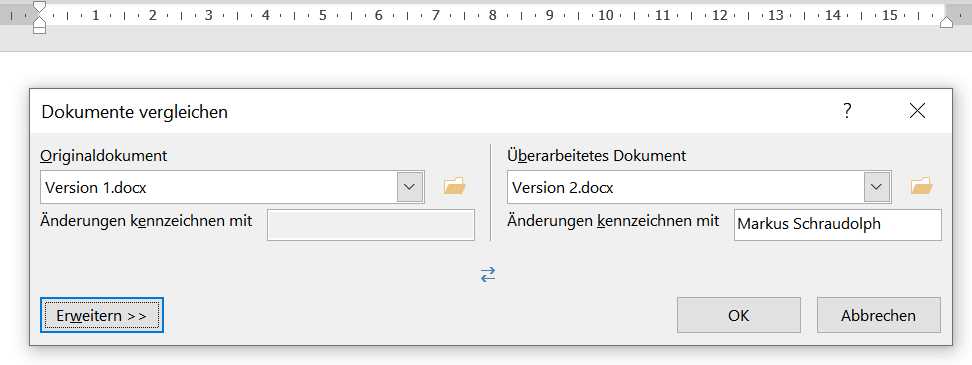Image resolution: width=972 pixels, height=365 pixels.
Task: Click the empty original label-changes field
Action: [x=371, y=225]
